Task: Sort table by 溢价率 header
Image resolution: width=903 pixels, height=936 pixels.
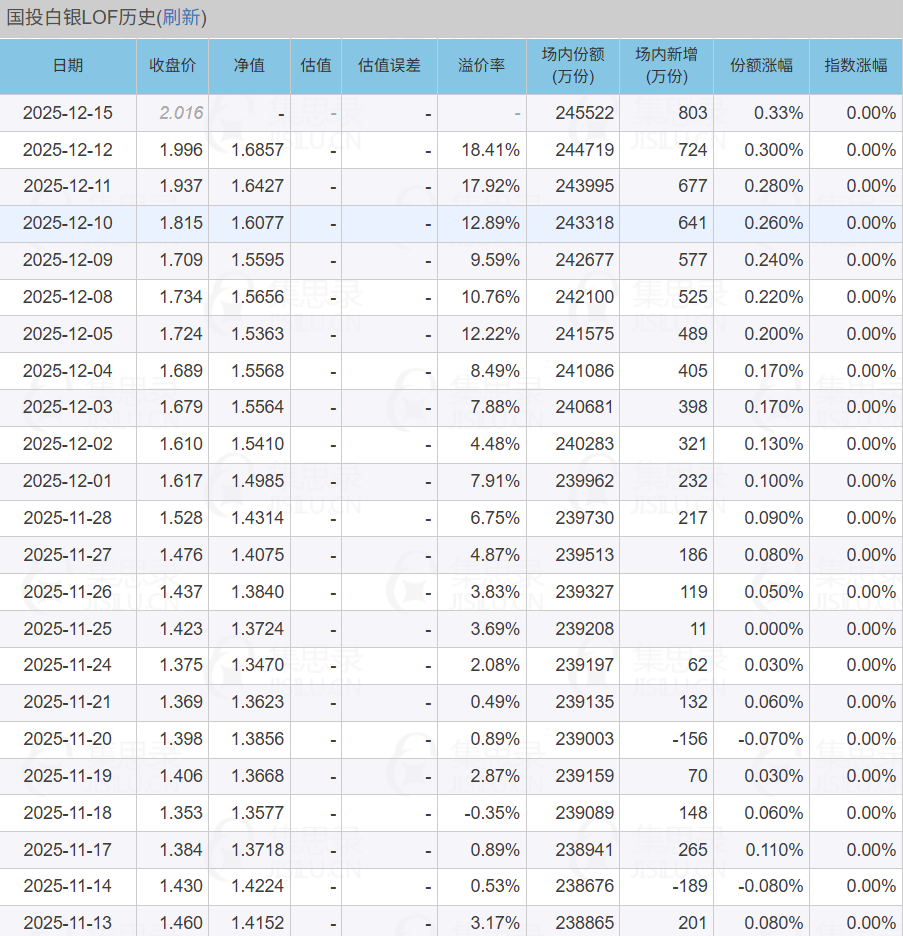Action: click(x=481, y=66)
